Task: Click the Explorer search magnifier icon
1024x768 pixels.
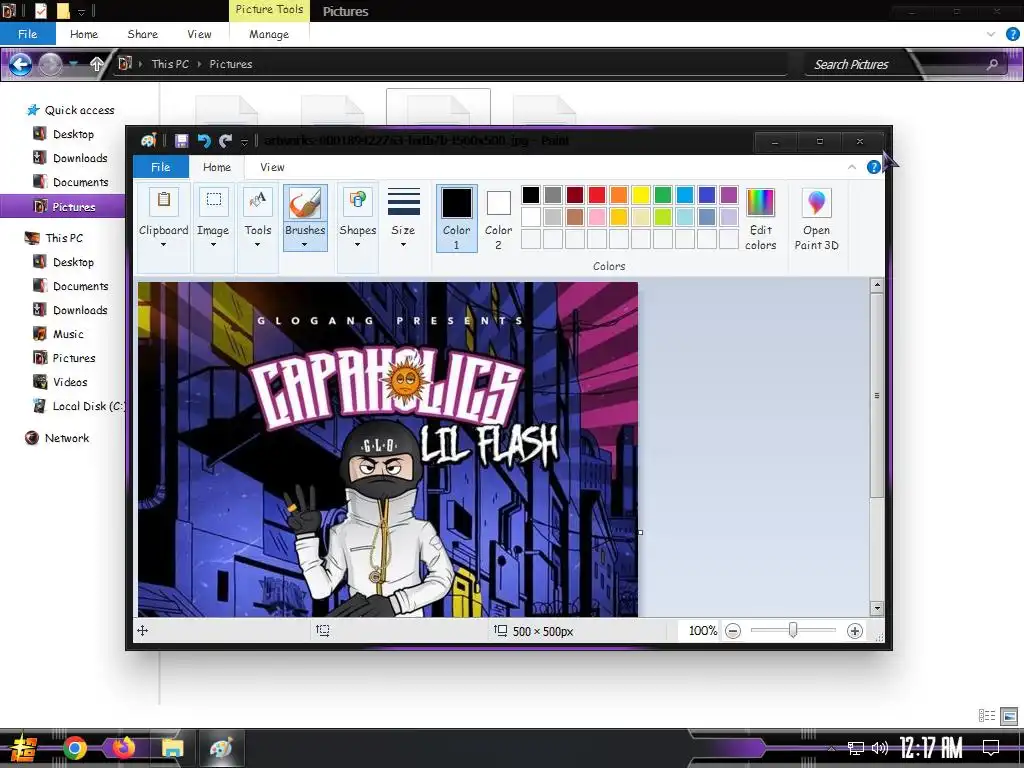Action: [x=992, y=64]
